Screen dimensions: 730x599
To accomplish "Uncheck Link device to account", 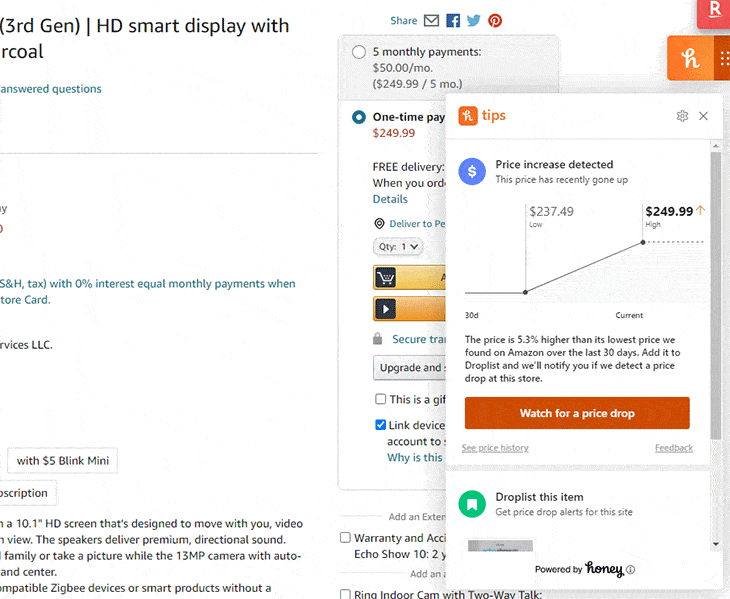I will (x=380, y=424).
